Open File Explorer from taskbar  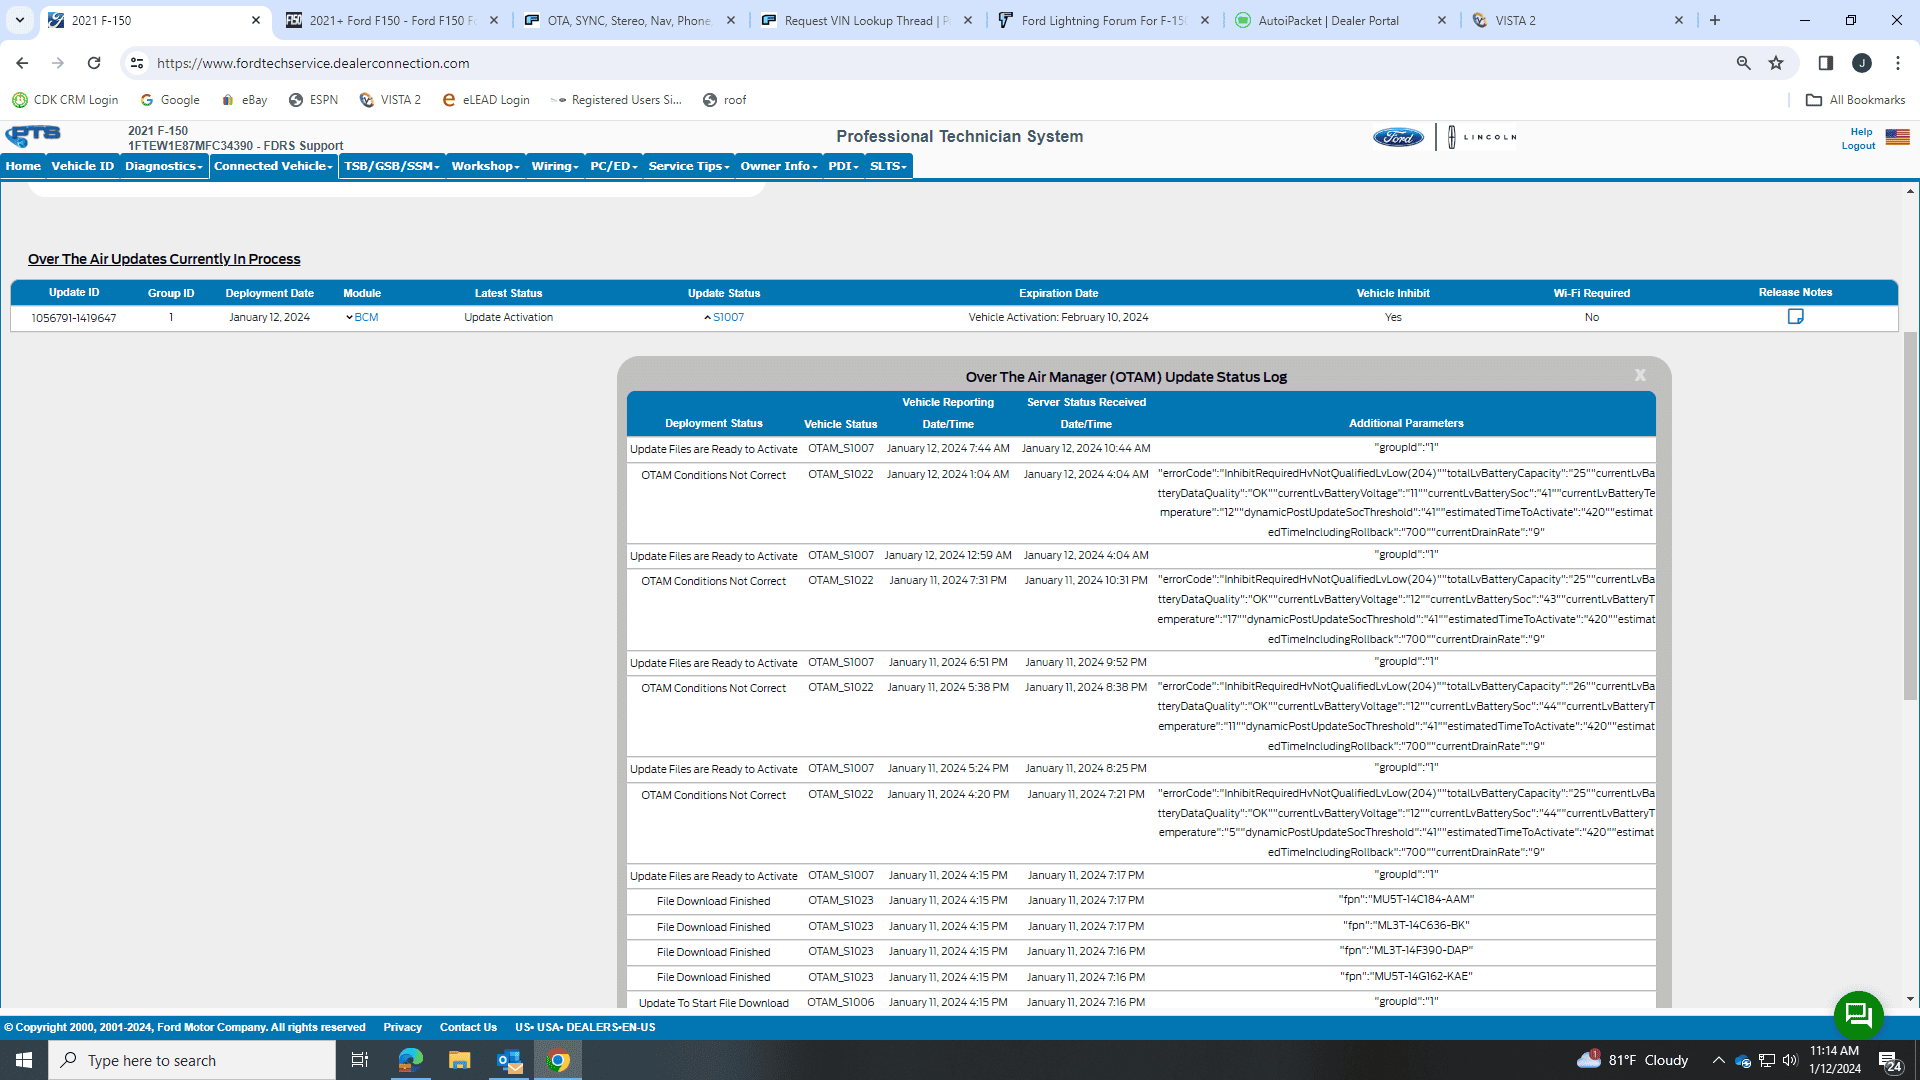click(x=459, y=1060)
